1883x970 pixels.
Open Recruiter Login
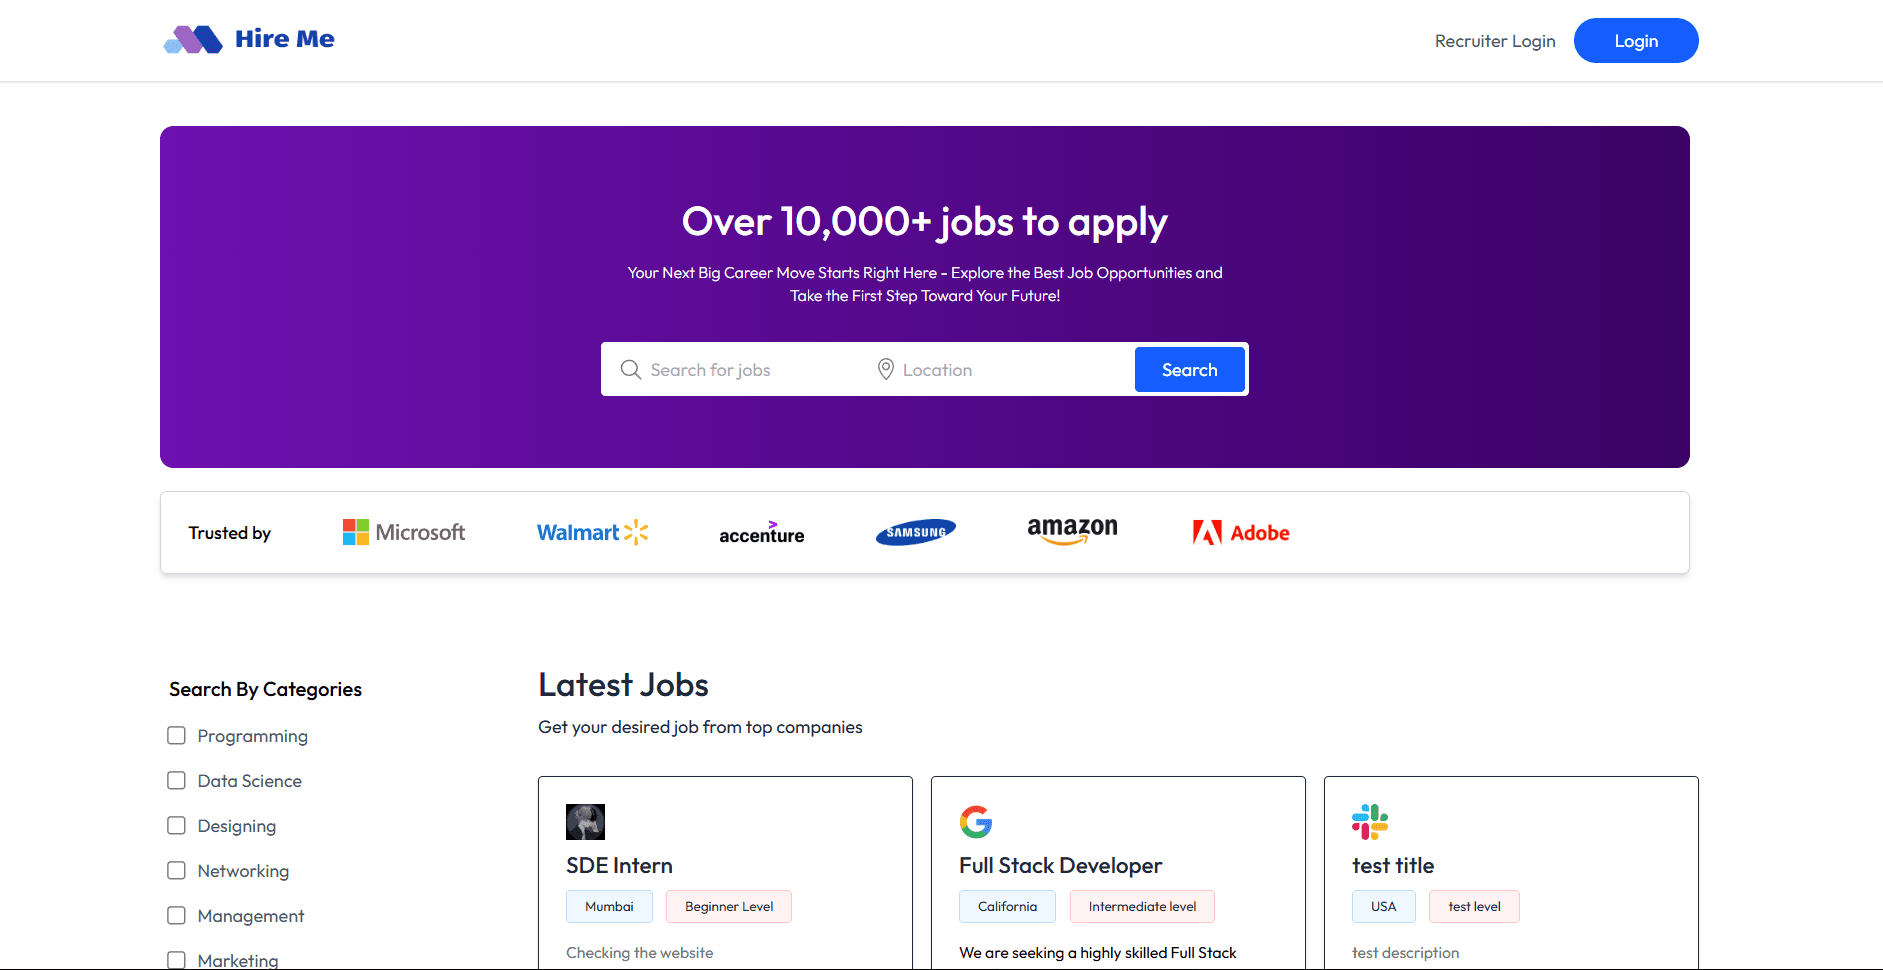pos(1494,41)
